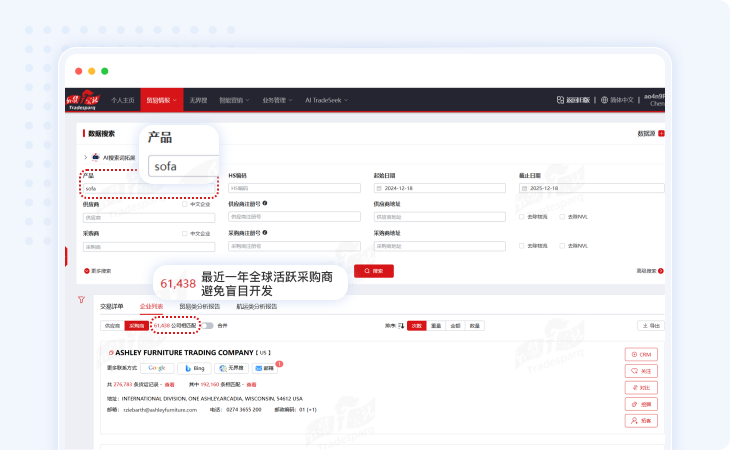Viewport: 730px width, 450px height.
Task: Switch to the 交易详单 tab
Action: [x=112, y=306]
